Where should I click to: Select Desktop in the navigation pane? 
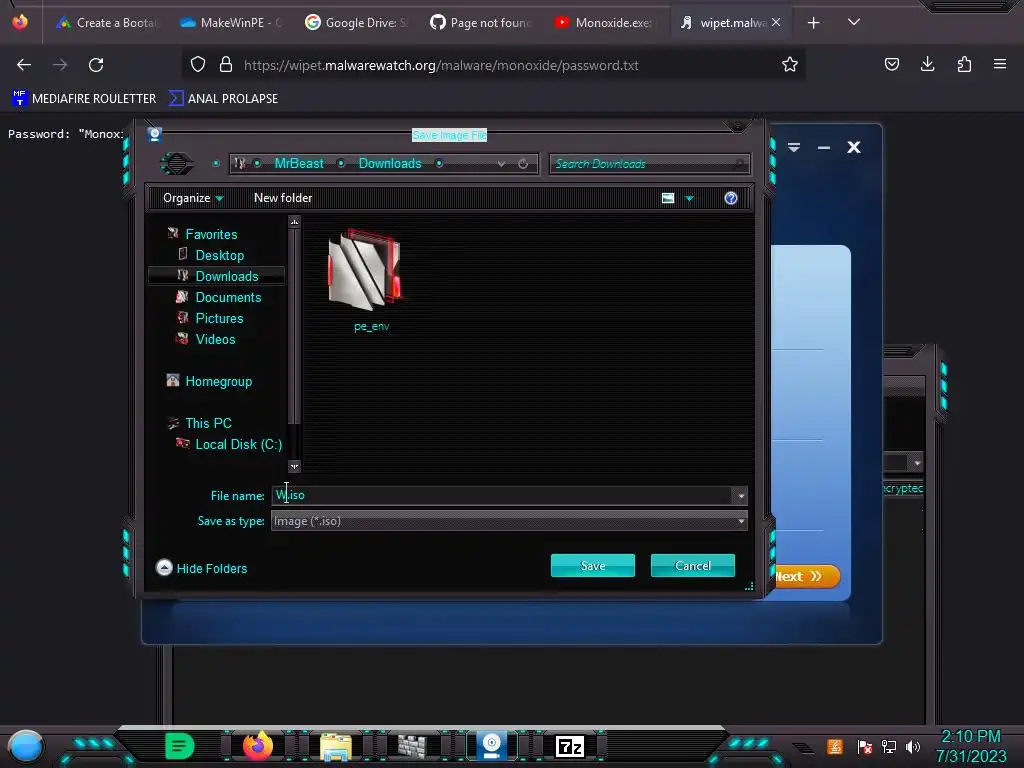click(x=219, y=255)
